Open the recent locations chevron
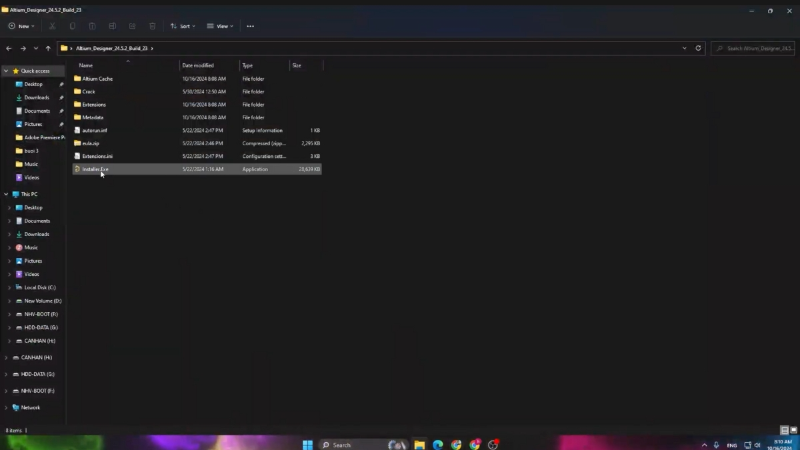Image resolution: width=800 pixels, height=450 pixels. (x=36, y=48)
